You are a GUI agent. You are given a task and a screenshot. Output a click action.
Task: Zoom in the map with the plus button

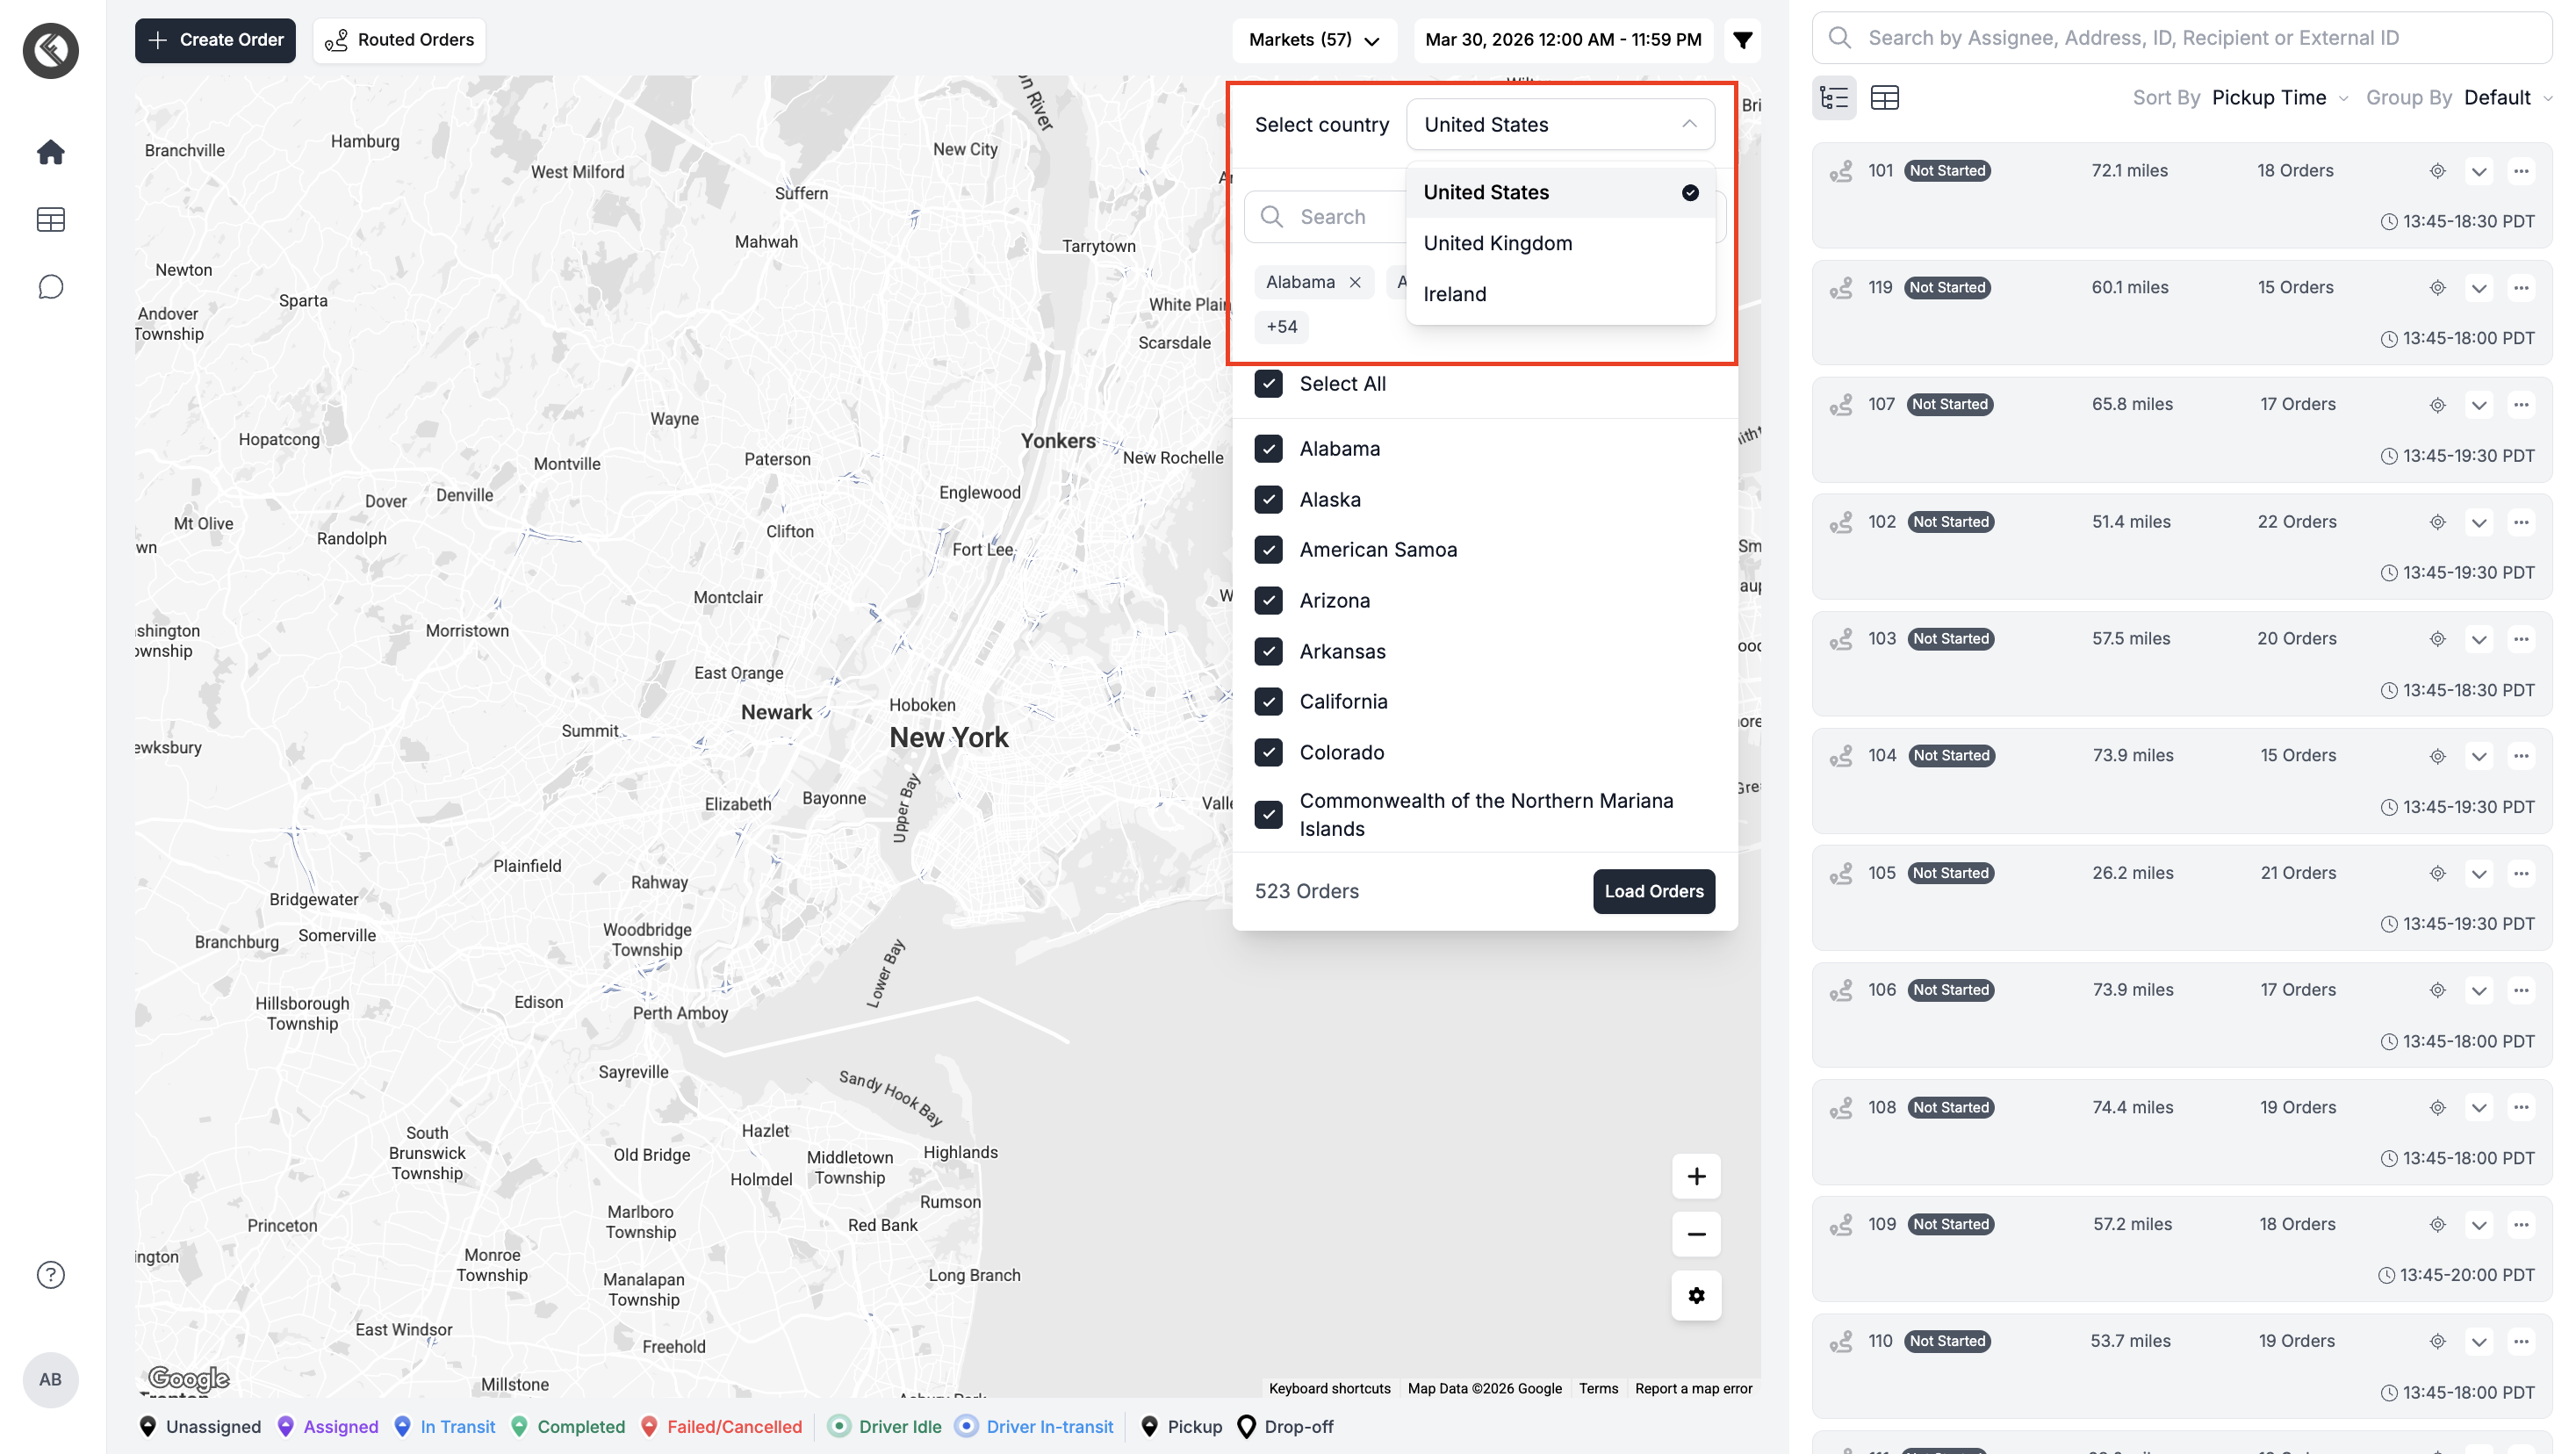1696,1176
